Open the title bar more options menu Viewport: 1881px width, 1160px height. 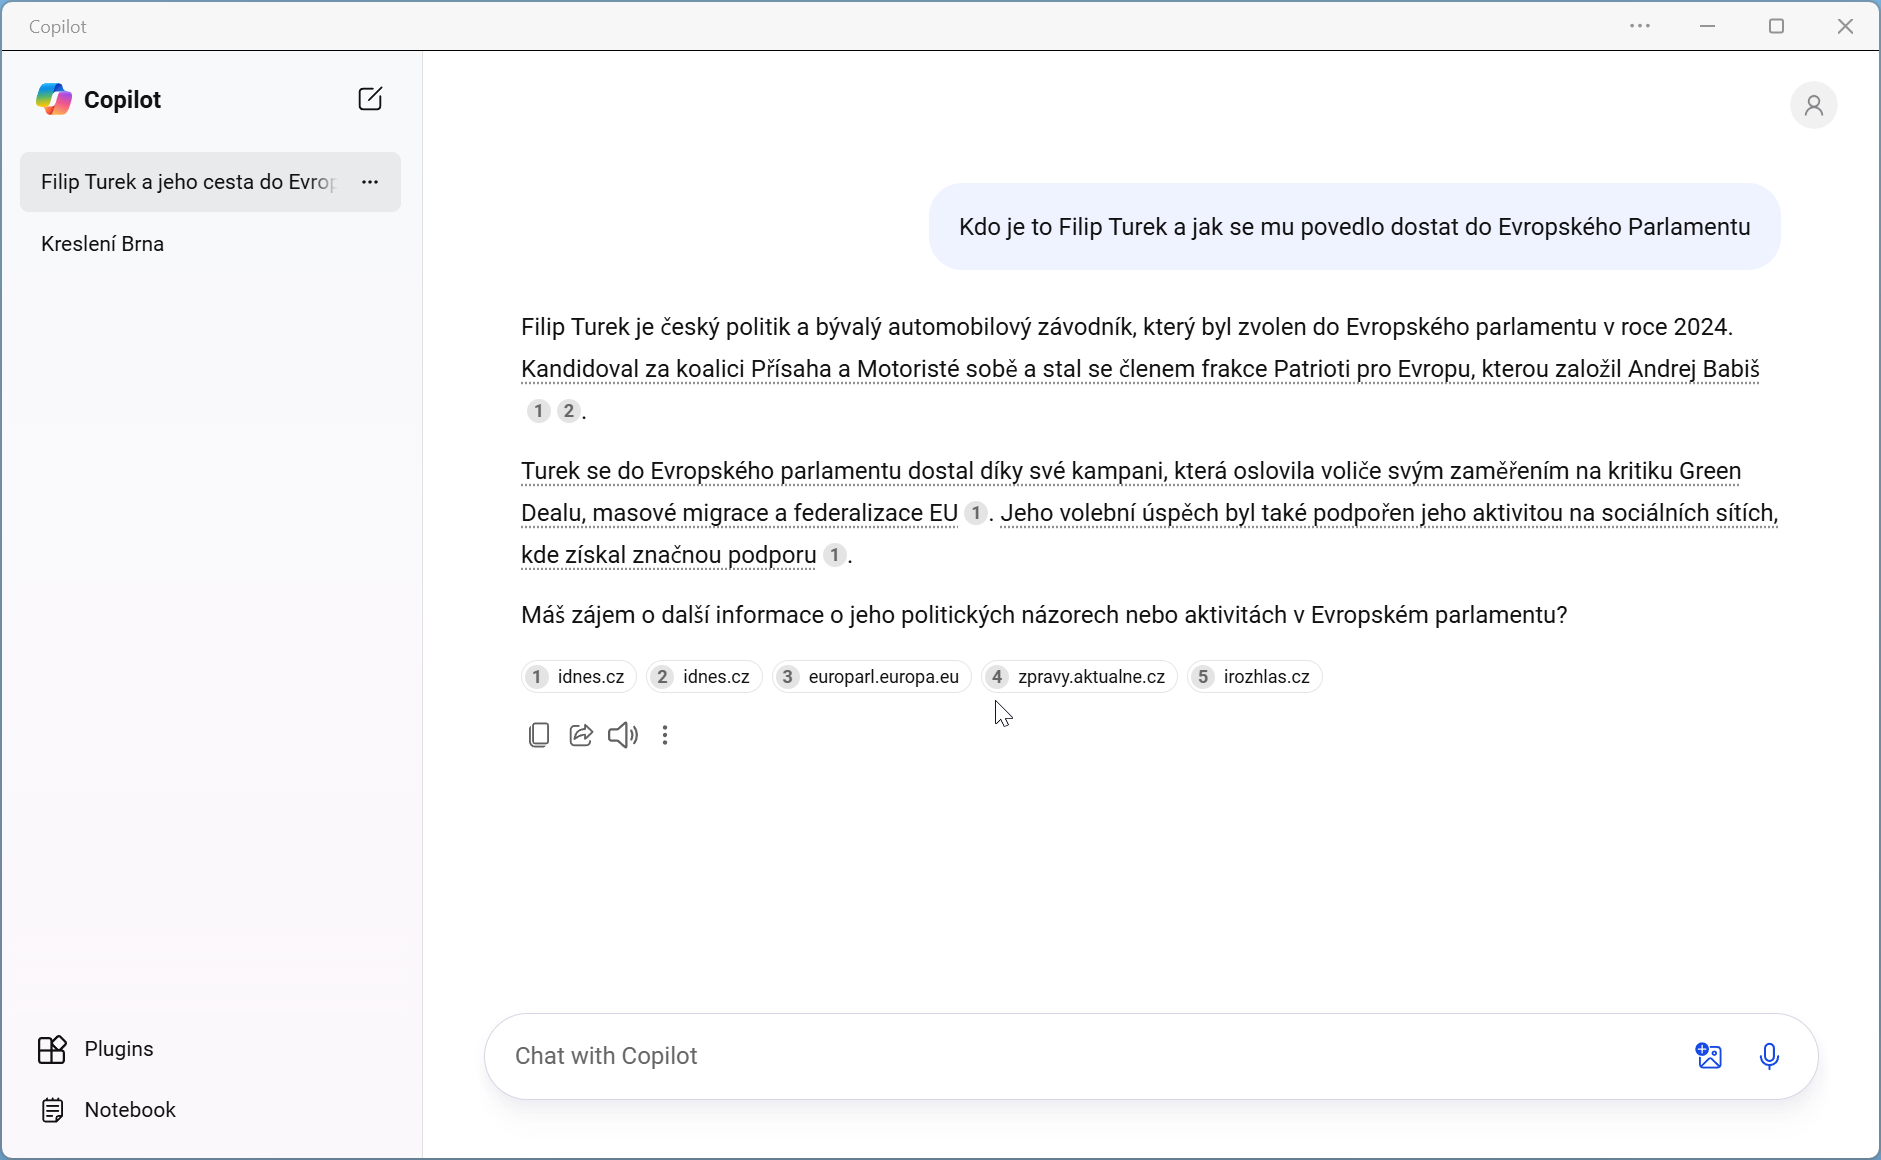coord(1640,26)
